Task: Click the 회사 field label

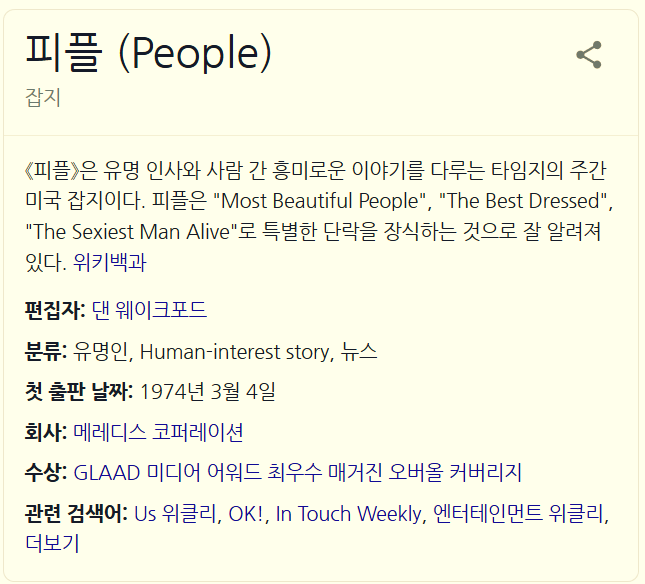Action: pyautogui.click(x=46, y=432)
